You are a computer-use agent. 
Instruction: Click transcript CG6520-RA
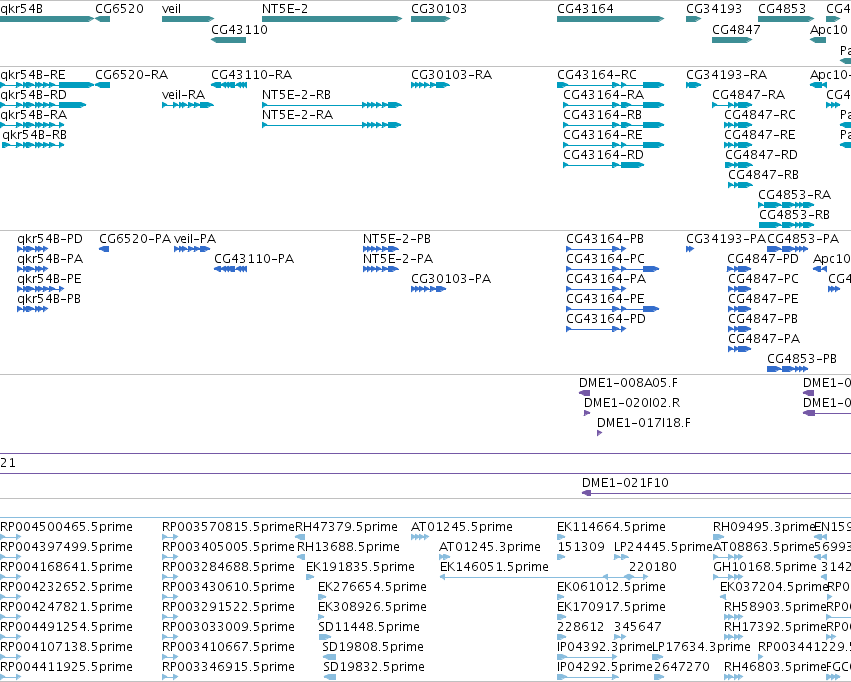[103, 85]
